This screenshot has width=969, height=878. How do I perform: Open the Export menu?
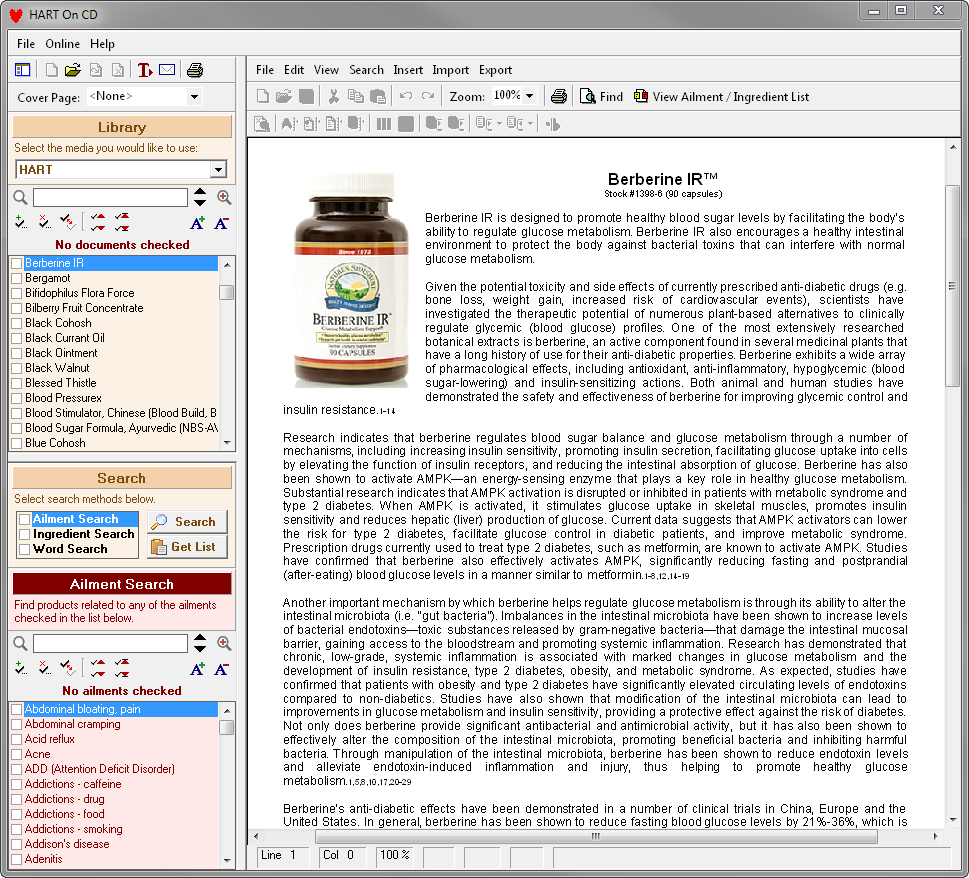[x=495, y=70]
